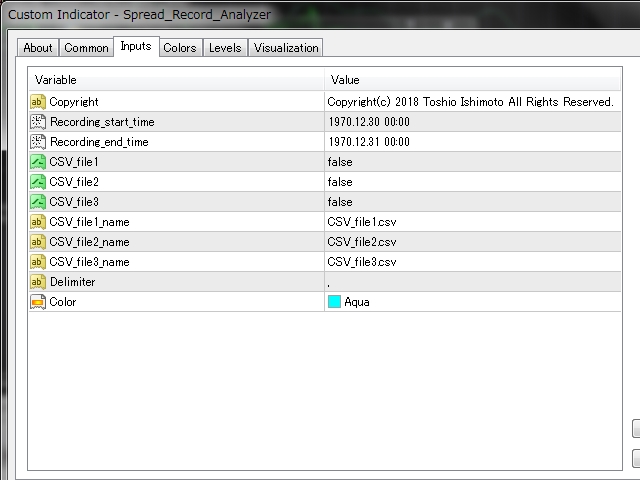Select the CSV_file1 false value
This screenshot has width=640, height=480.
(x=340, y=162)
